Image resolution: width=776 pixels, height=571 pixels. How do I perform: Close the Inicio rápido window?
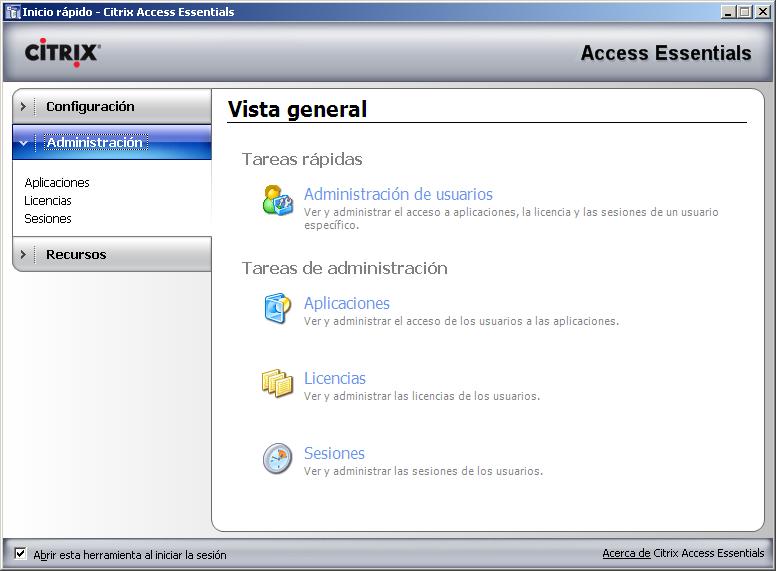click(763, 12)
